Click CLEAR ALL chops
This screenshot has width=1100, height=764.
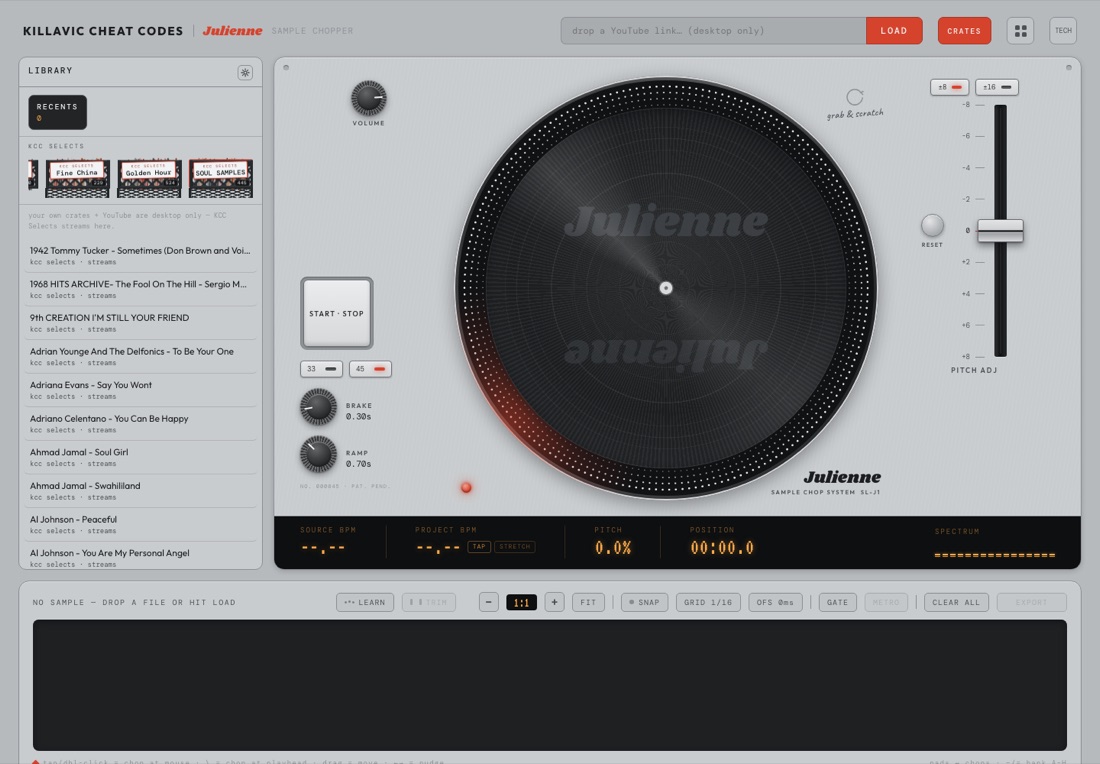[x=956, y=602]
